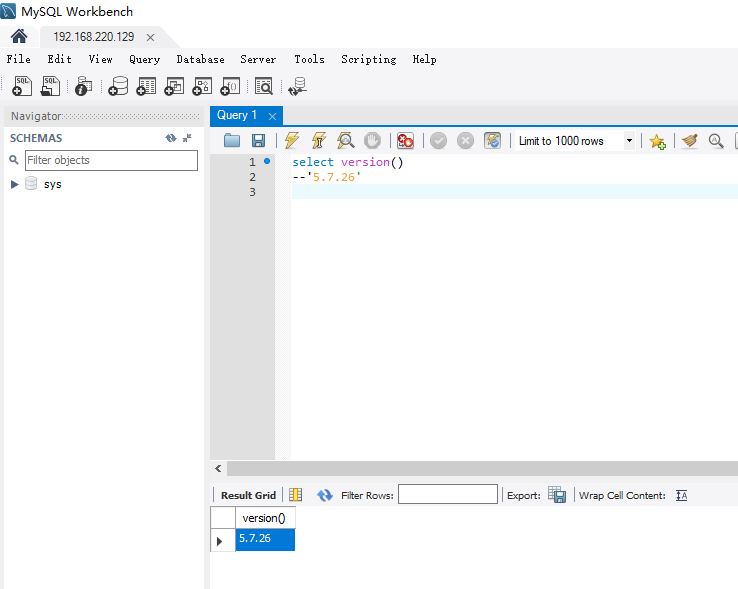This screenshot has width=738, height=589.
Task: Reconnect to the DBMS icon
Action: pos(297,86)
